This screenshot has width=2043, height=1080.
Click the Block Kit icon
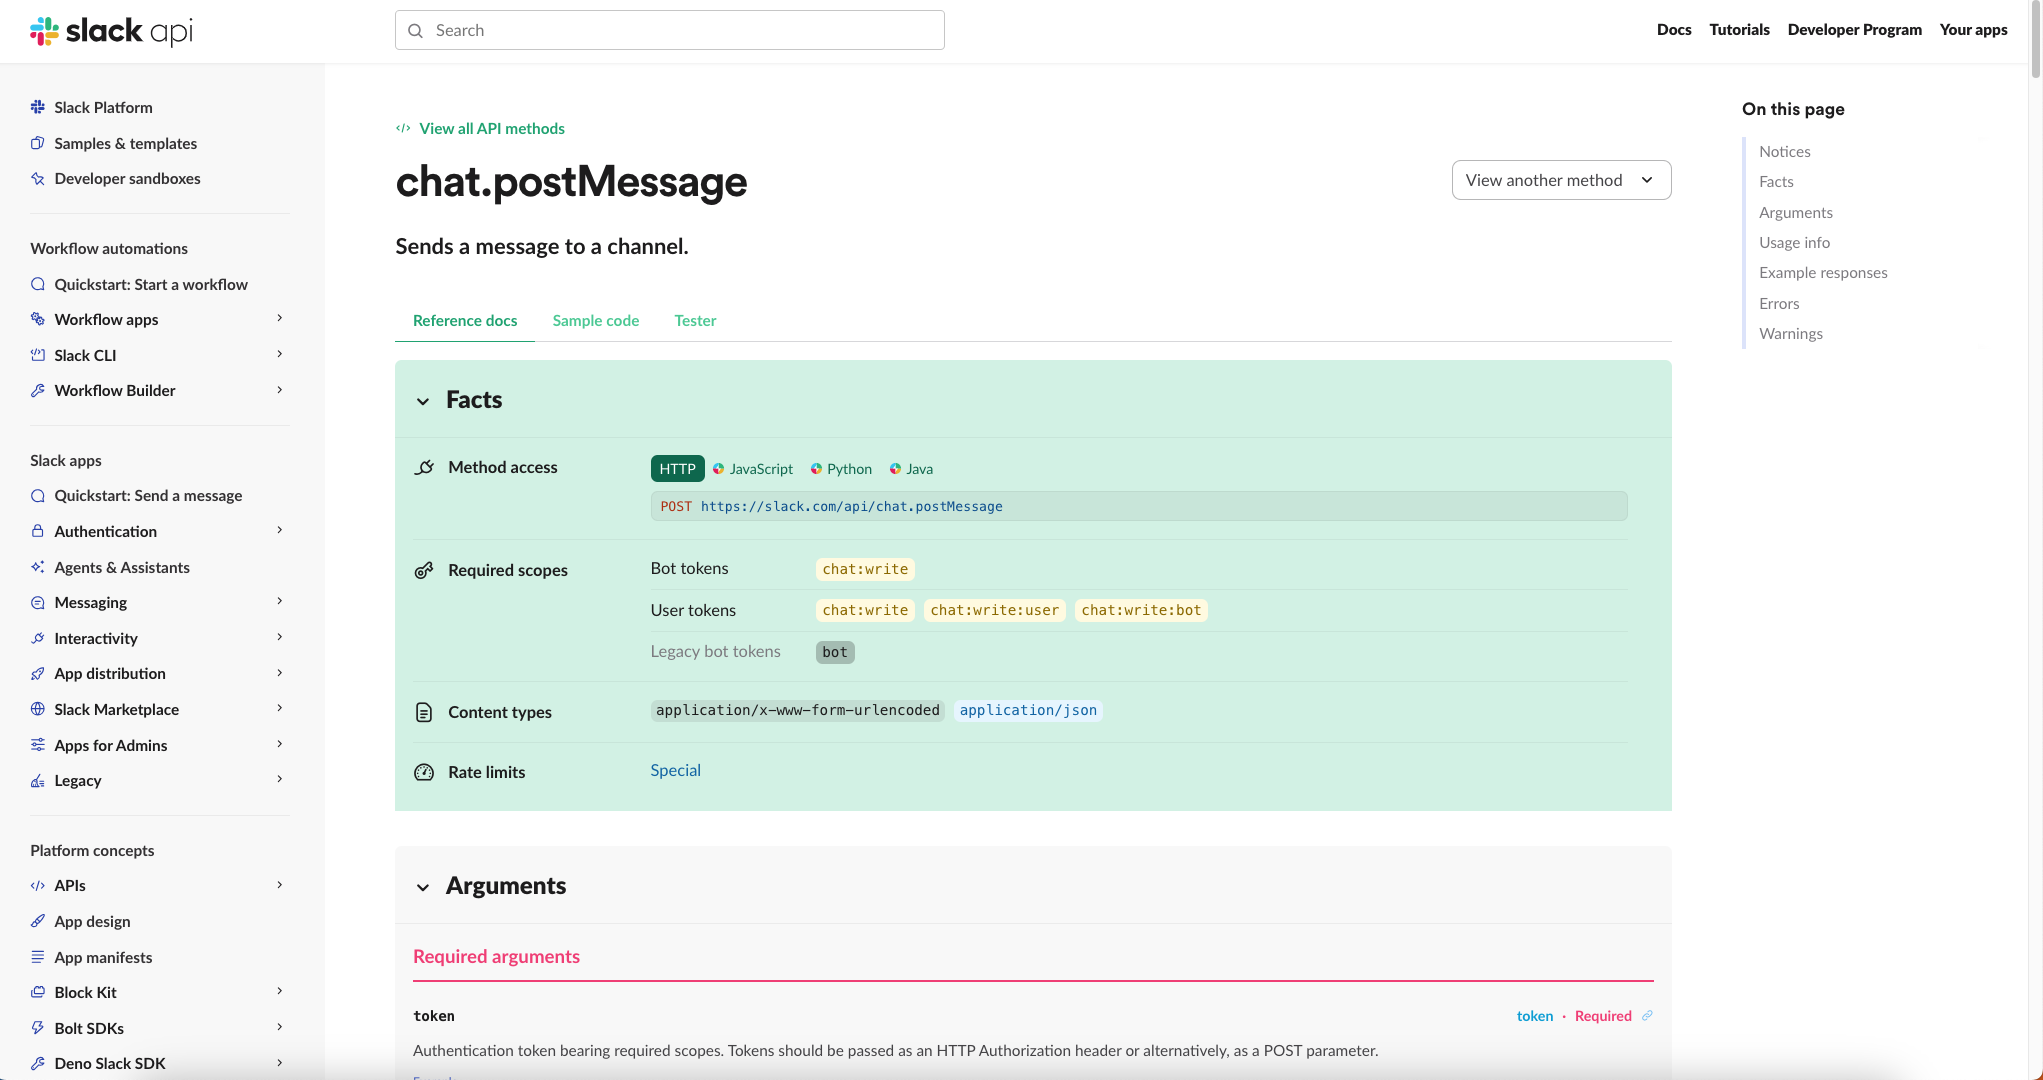point(38,992)
